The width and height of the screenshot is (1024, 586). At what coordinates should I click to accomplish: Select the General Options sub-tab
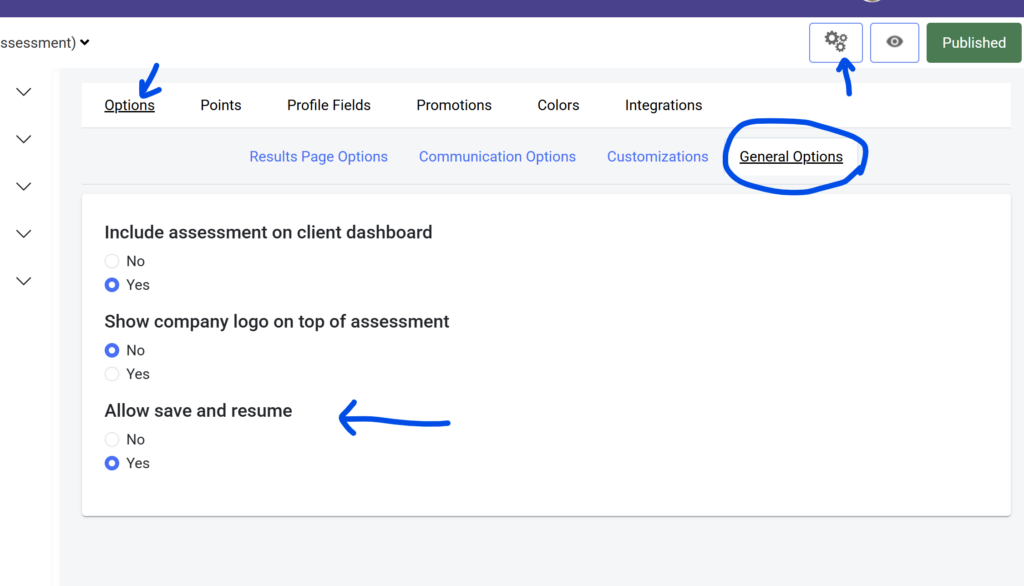[x=791, y=157]
